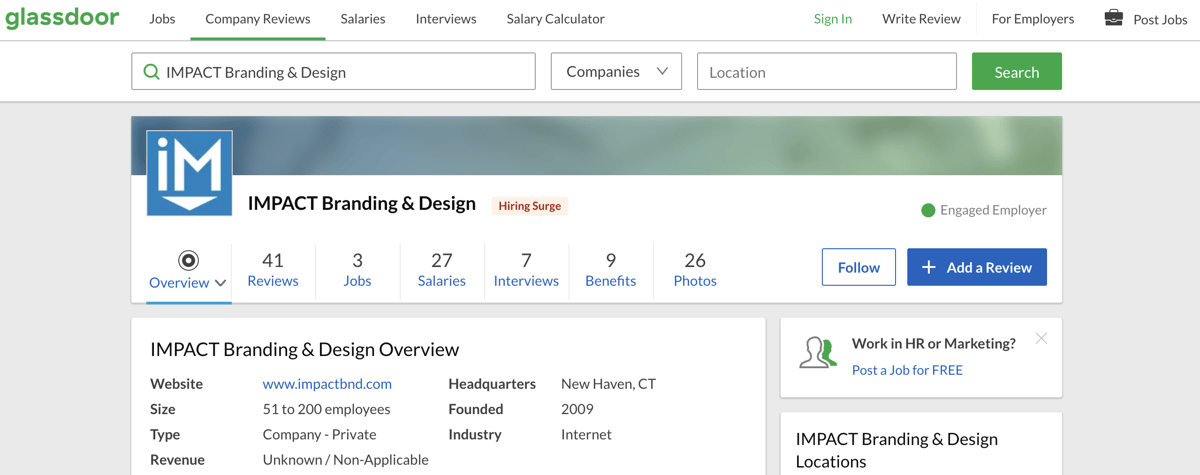Click the Company - Private type value
Screen dimensions: 1200x475
(x=320, y=435)
